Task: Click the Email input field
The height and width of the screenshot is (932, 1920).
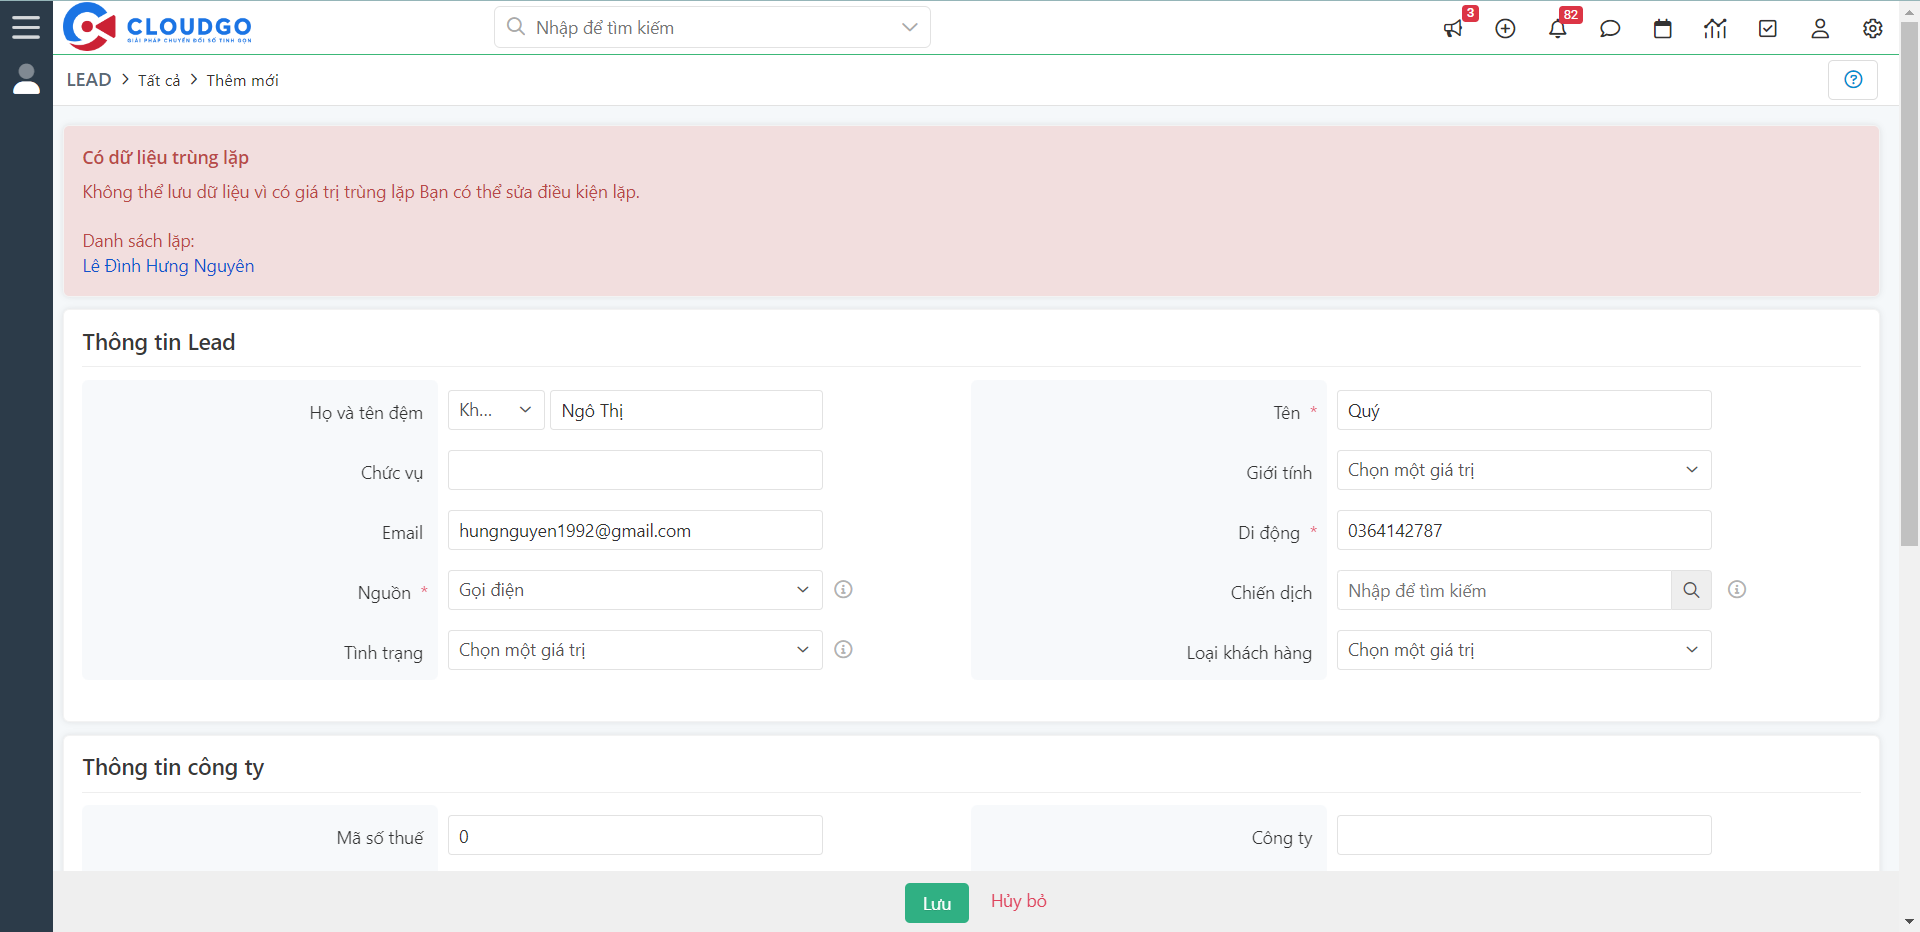Action: point(634,530)
